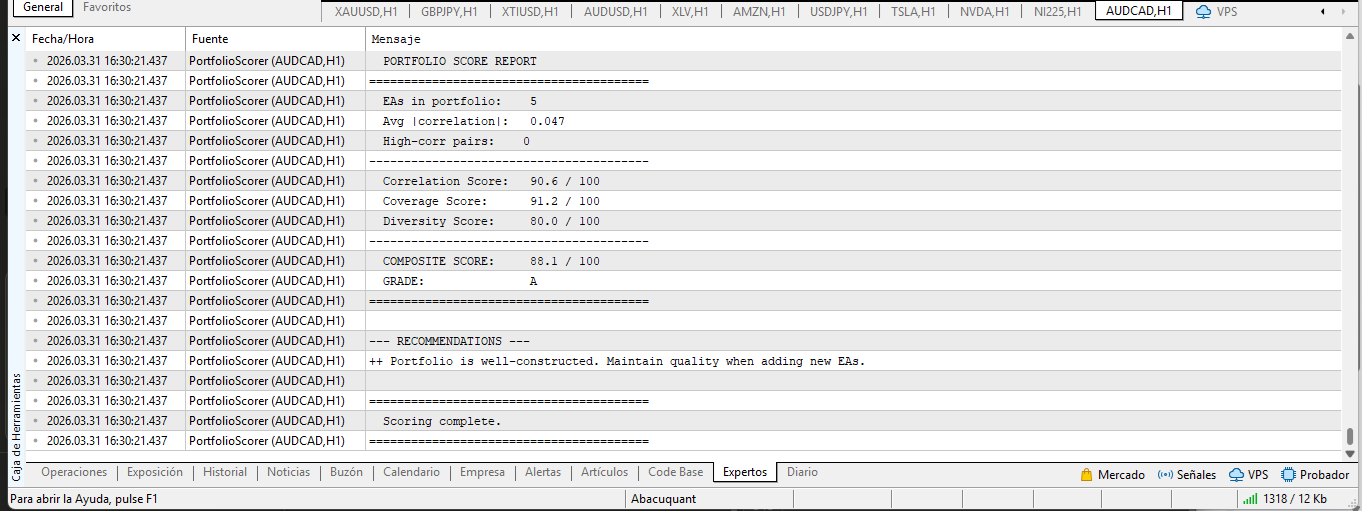Open the XLV,H1 chart tab
This screenshot has width=1362, height=511.
tap(690, 12)
